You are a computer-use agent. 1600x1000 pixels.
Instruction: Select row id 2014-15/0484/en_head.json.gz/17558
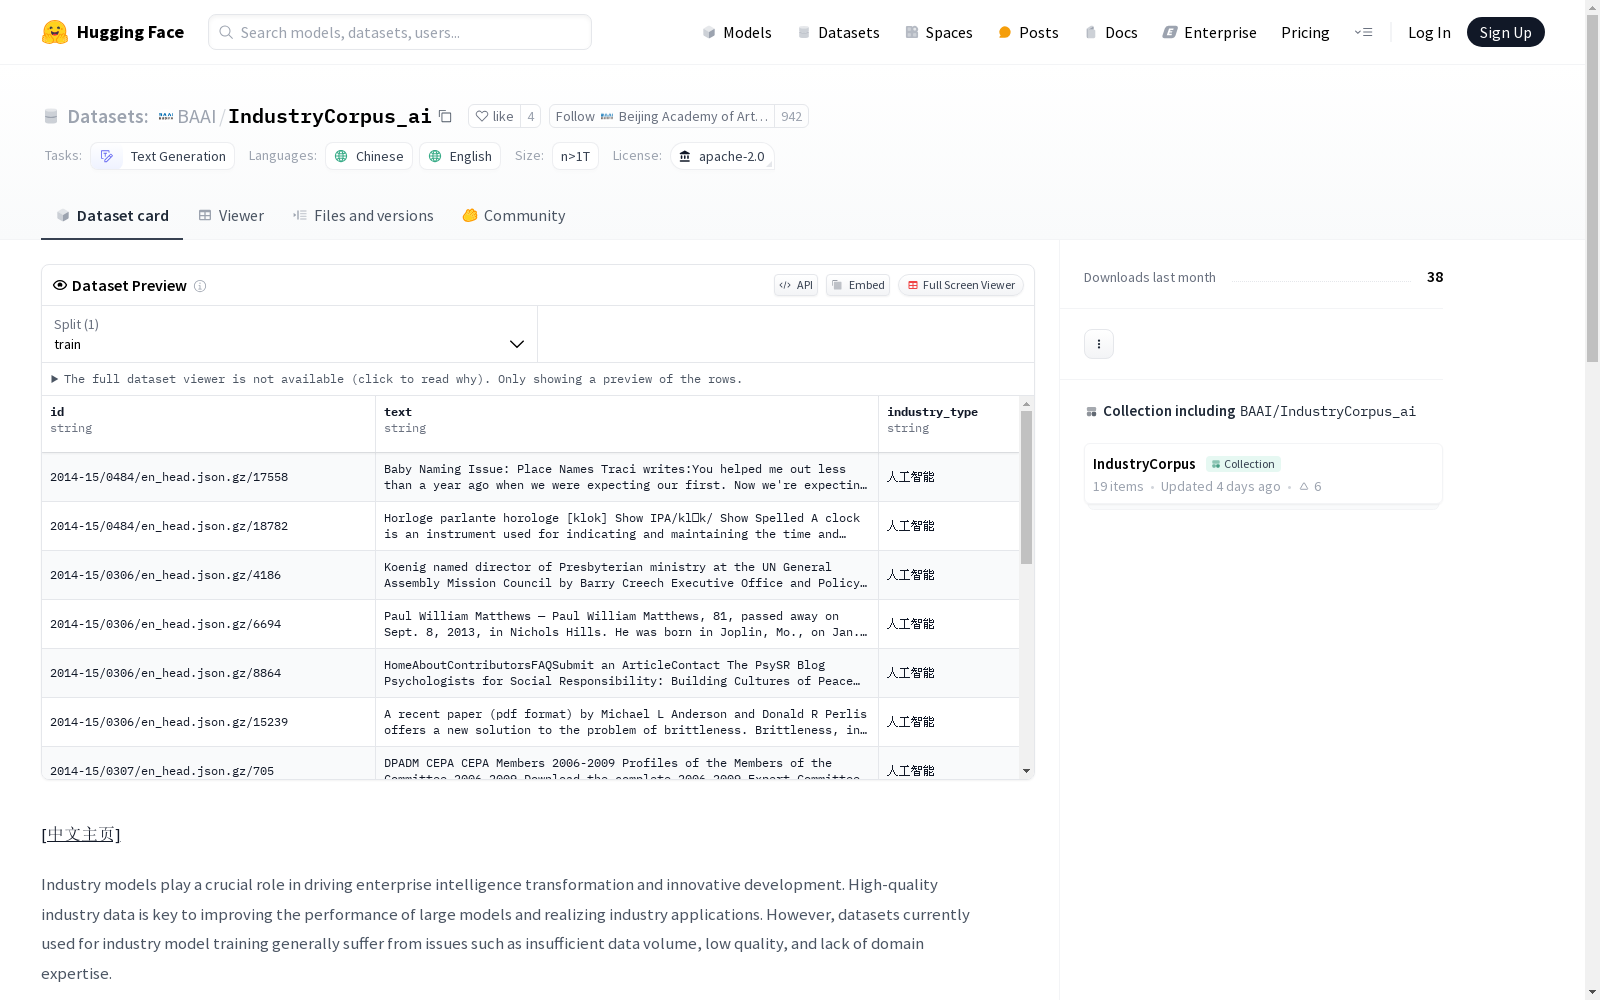[208, 477]
